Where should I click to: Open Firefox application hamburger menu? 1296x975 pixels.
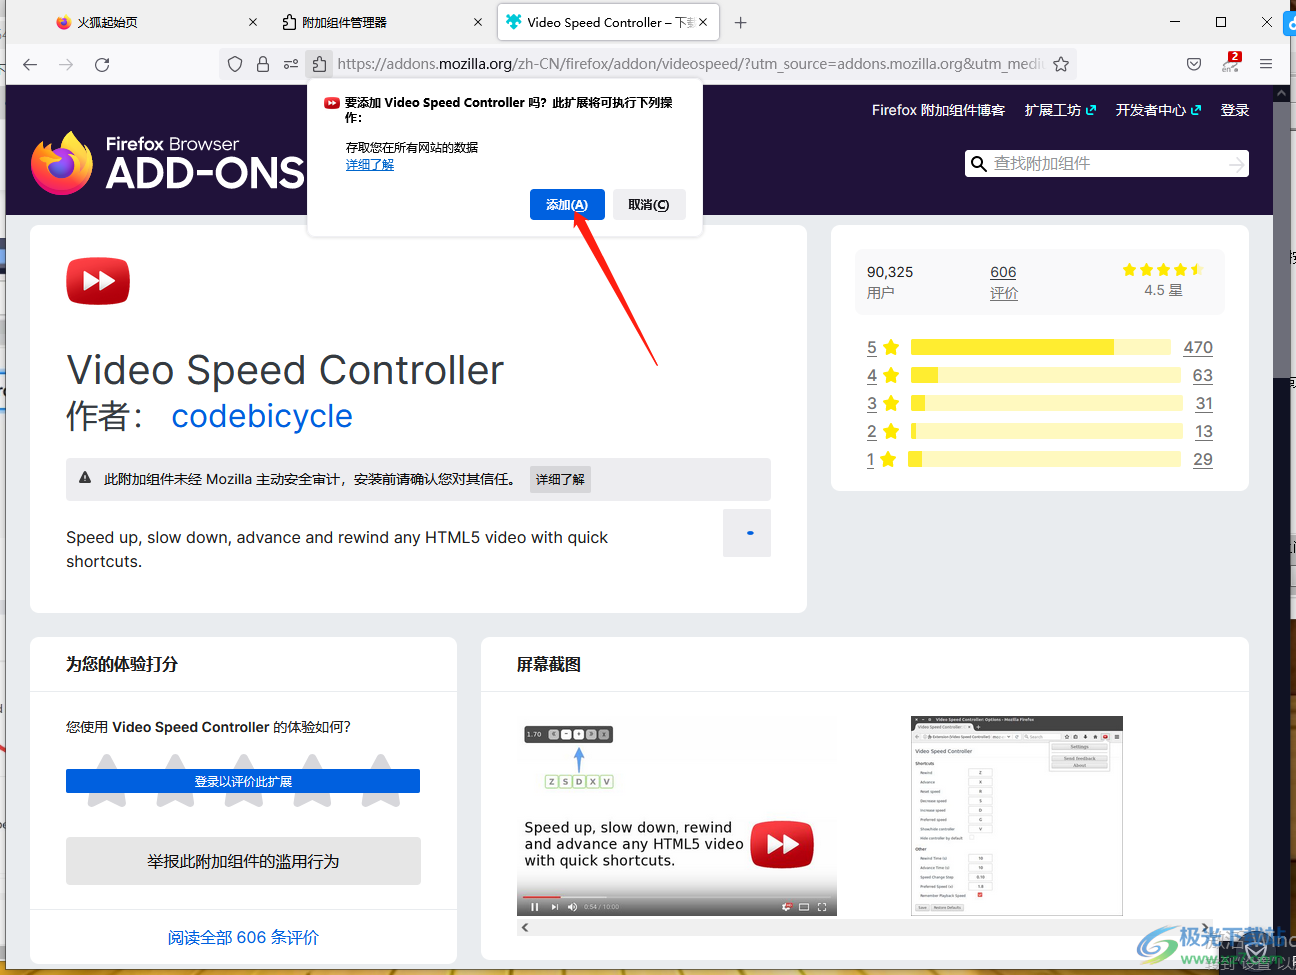click(x=1266, y=64)
